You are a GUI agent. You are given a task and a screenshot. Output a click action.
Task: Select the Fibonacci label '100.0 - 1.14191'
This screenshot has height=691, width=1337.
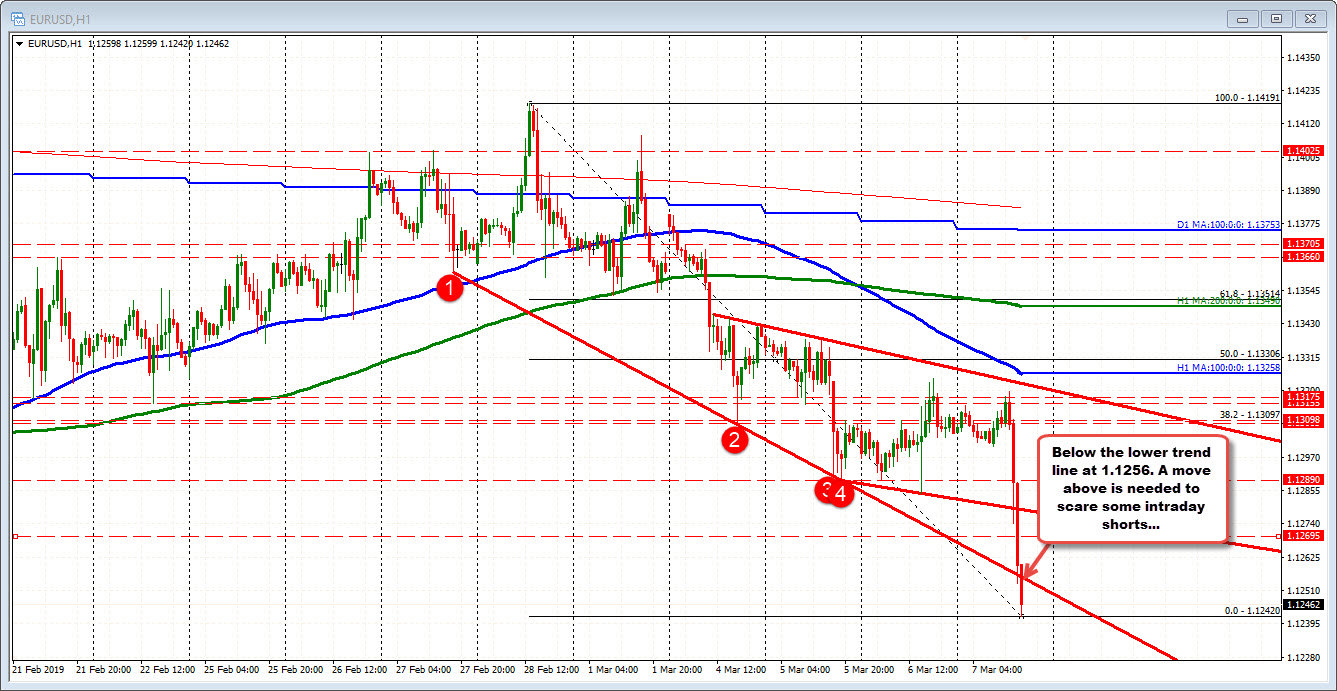pos(1246,97)
